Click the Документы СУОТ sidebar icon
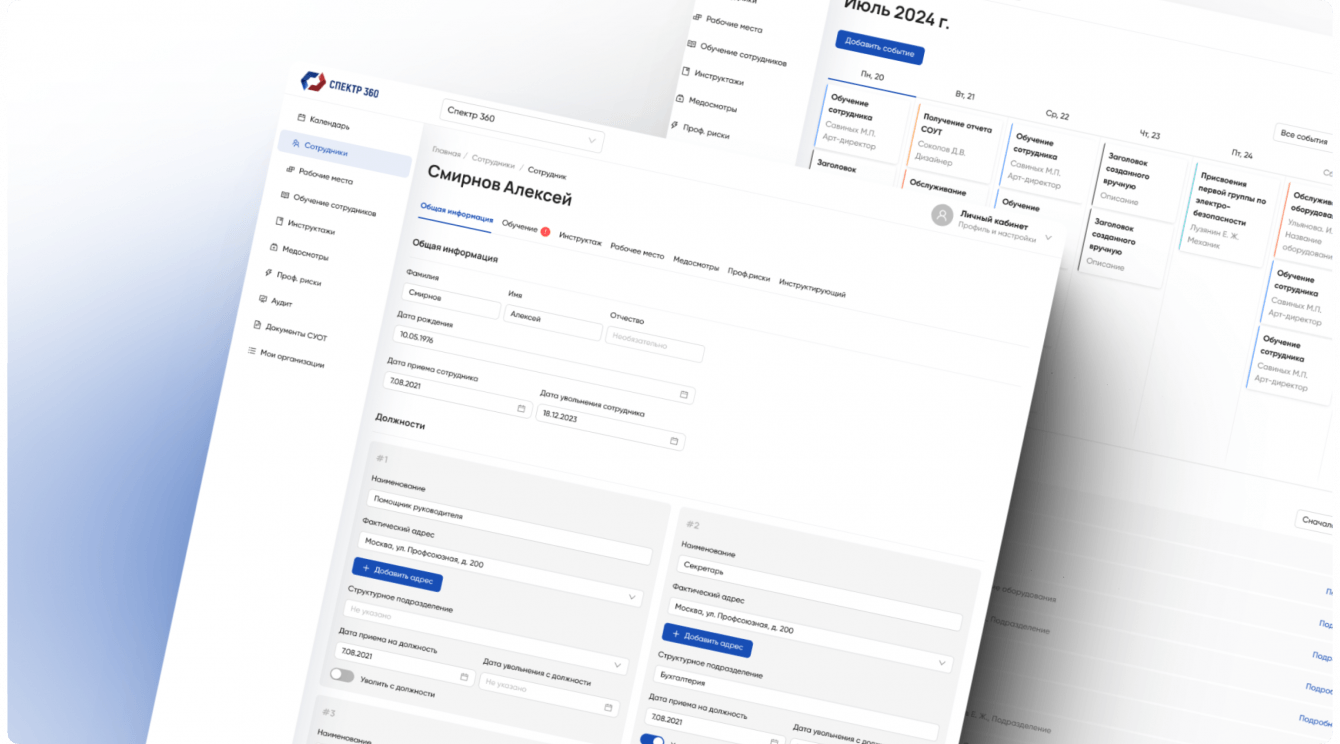The height and width of the screenshot is (744, 1340). tap(257, 324)
